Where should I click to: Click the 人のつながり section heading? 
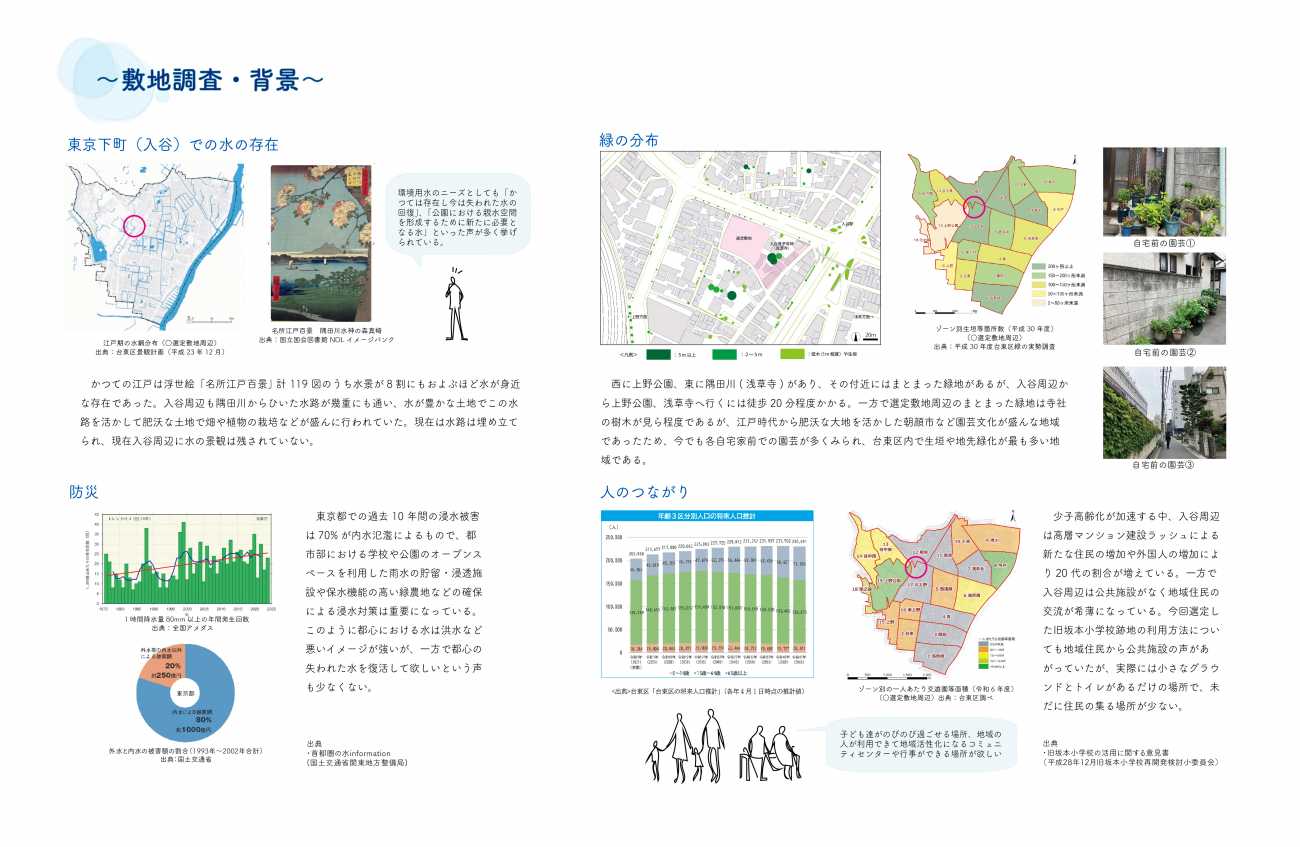point(644,491)
